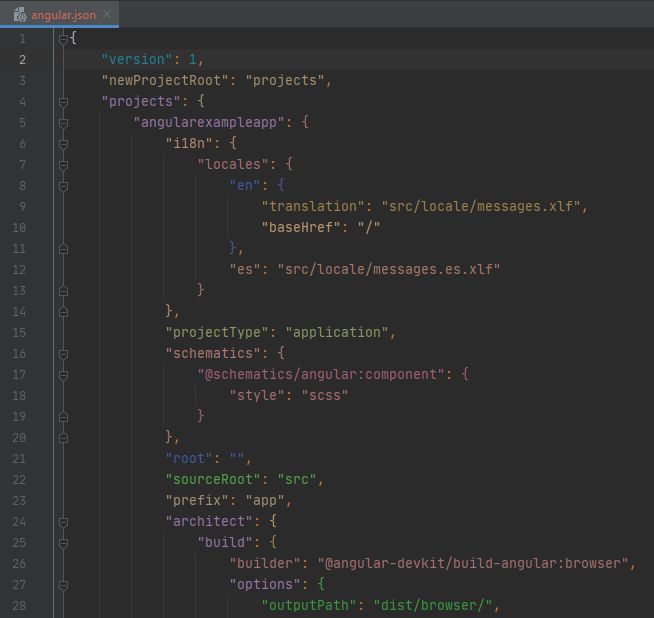The width and height of the screenshot is (654, 618).
Task: Click line number 2 in the gutter
Action: pyautogui.click(x=22, y=60)
